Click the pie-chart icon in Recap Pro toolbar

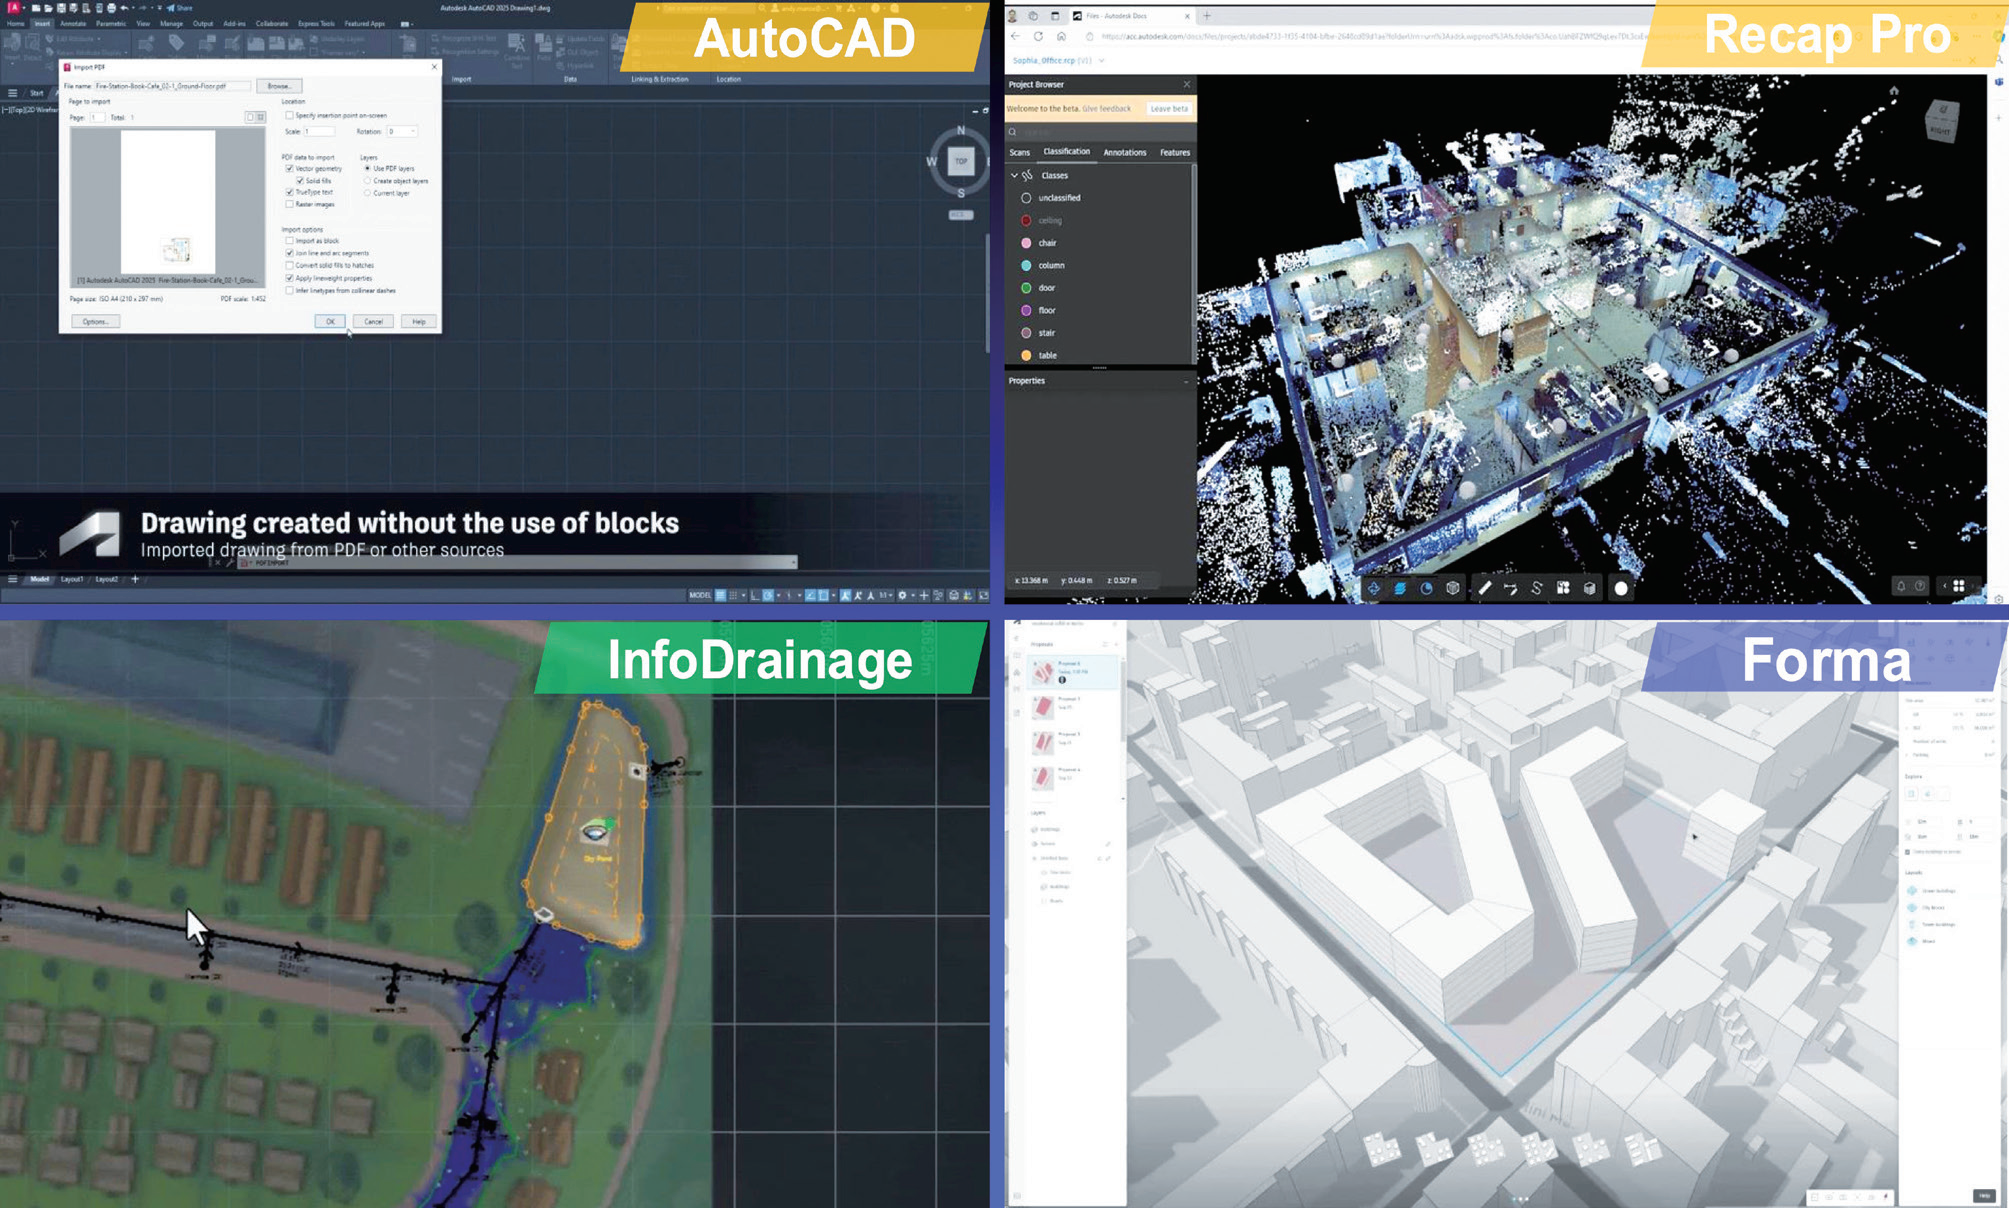(x=1427, y=588)
